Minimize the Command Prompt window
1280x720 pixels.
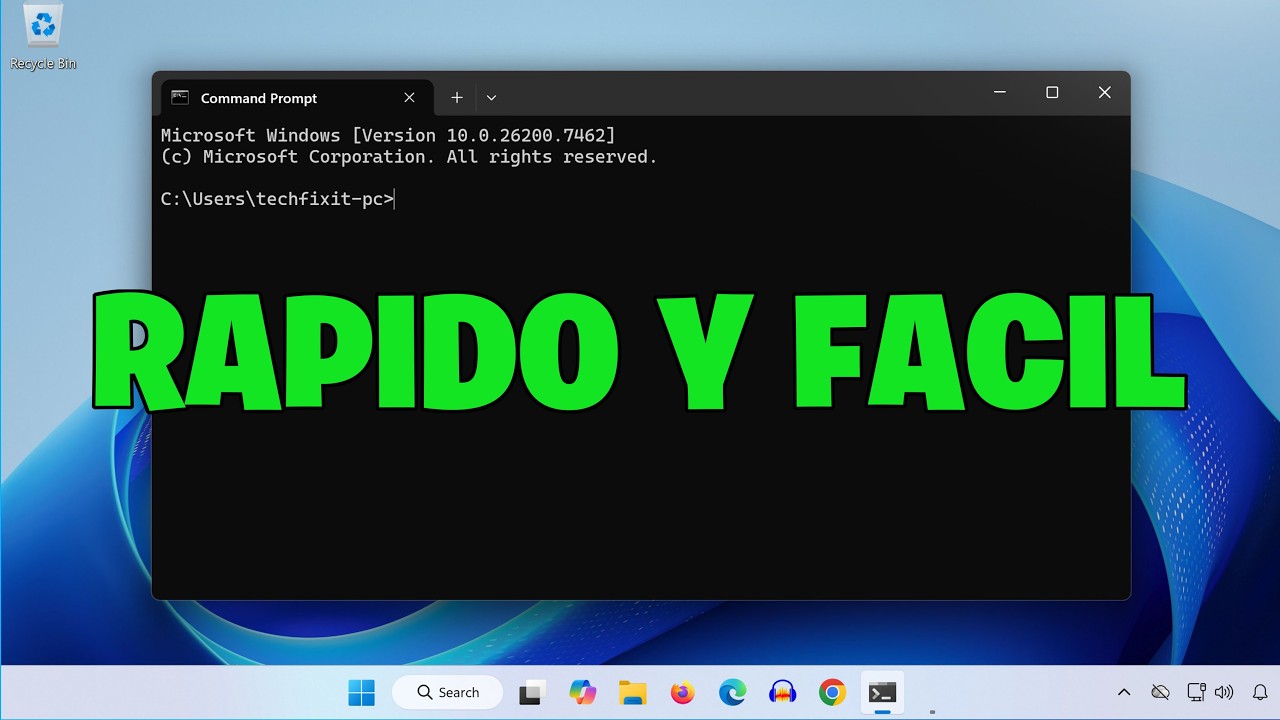coord(999,93)
